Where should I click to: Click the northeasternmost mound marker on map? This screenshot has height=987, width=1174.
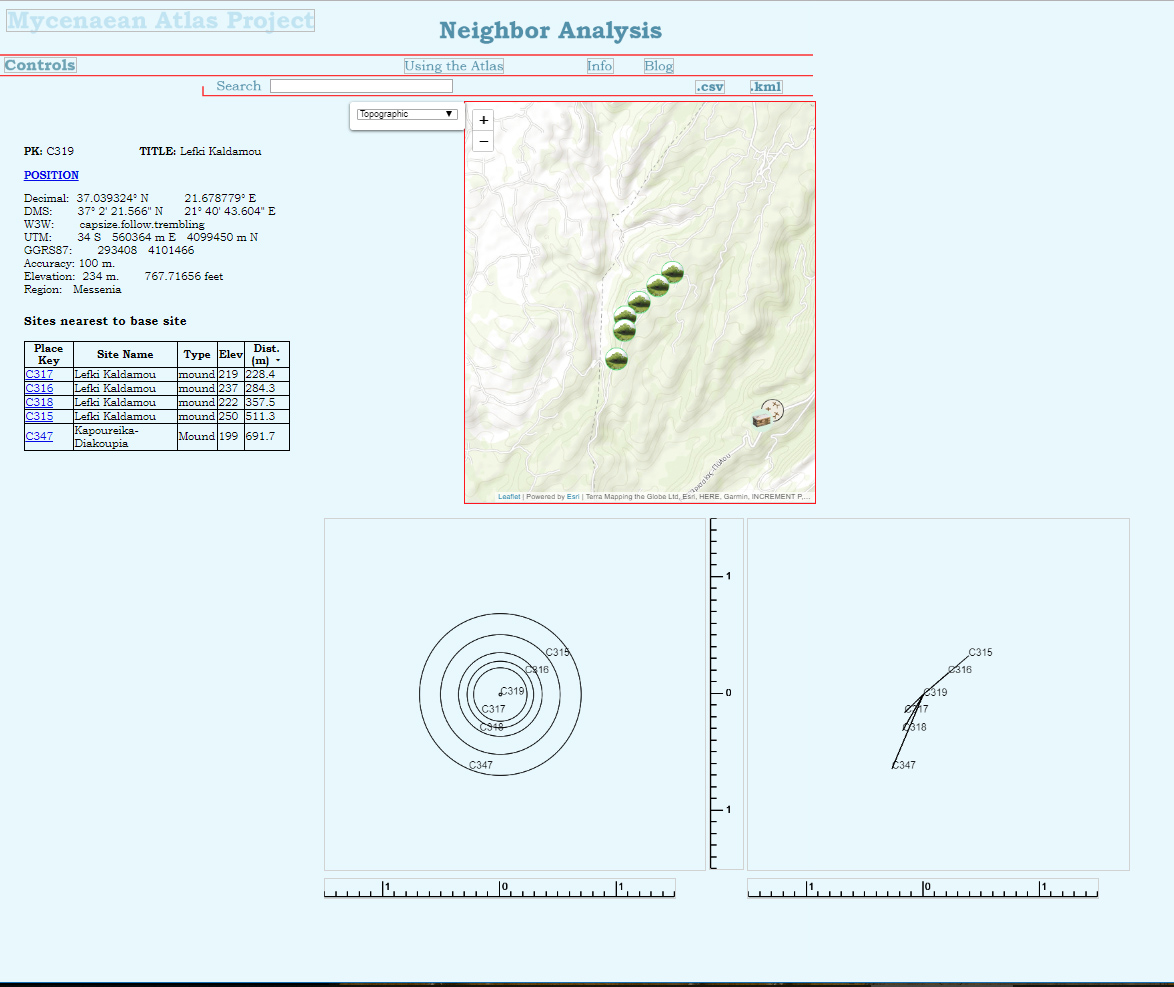(673, 271)
